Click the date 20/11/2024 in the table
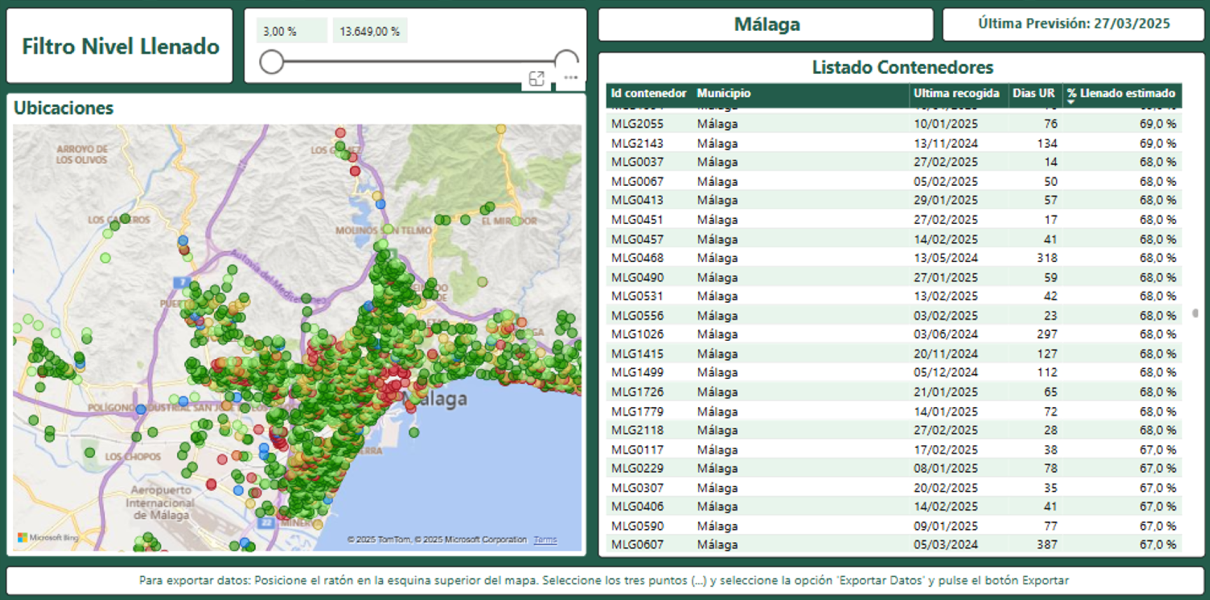Image resolution: width=1210 pixels, height=600 pixels. pyautogui.click(x=946, y=353)
